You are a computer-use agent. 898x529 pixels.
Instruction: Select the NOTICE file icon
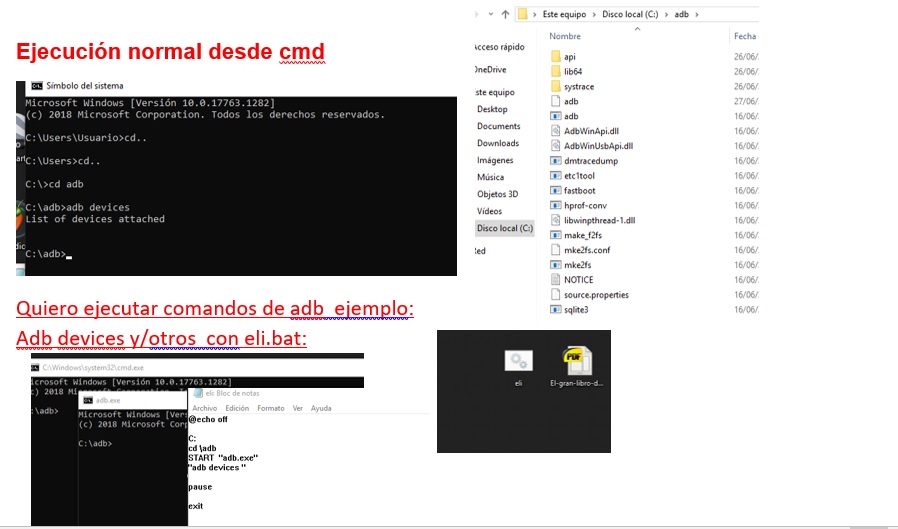point(555,279)
